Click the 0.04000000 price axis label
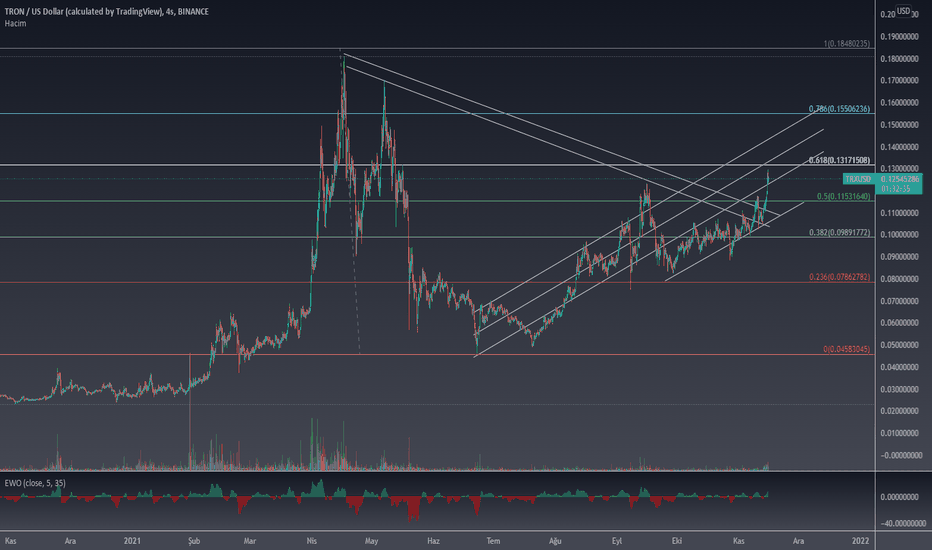This screenshot has width=932, height=550. pos(900,367)
